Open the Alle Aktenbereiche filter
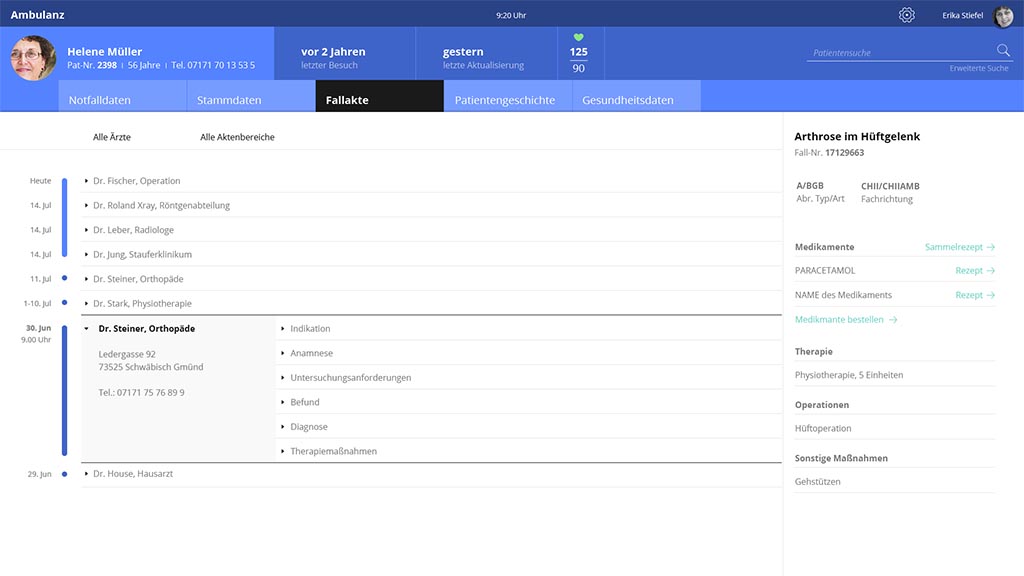 click(x=237, y=137)
